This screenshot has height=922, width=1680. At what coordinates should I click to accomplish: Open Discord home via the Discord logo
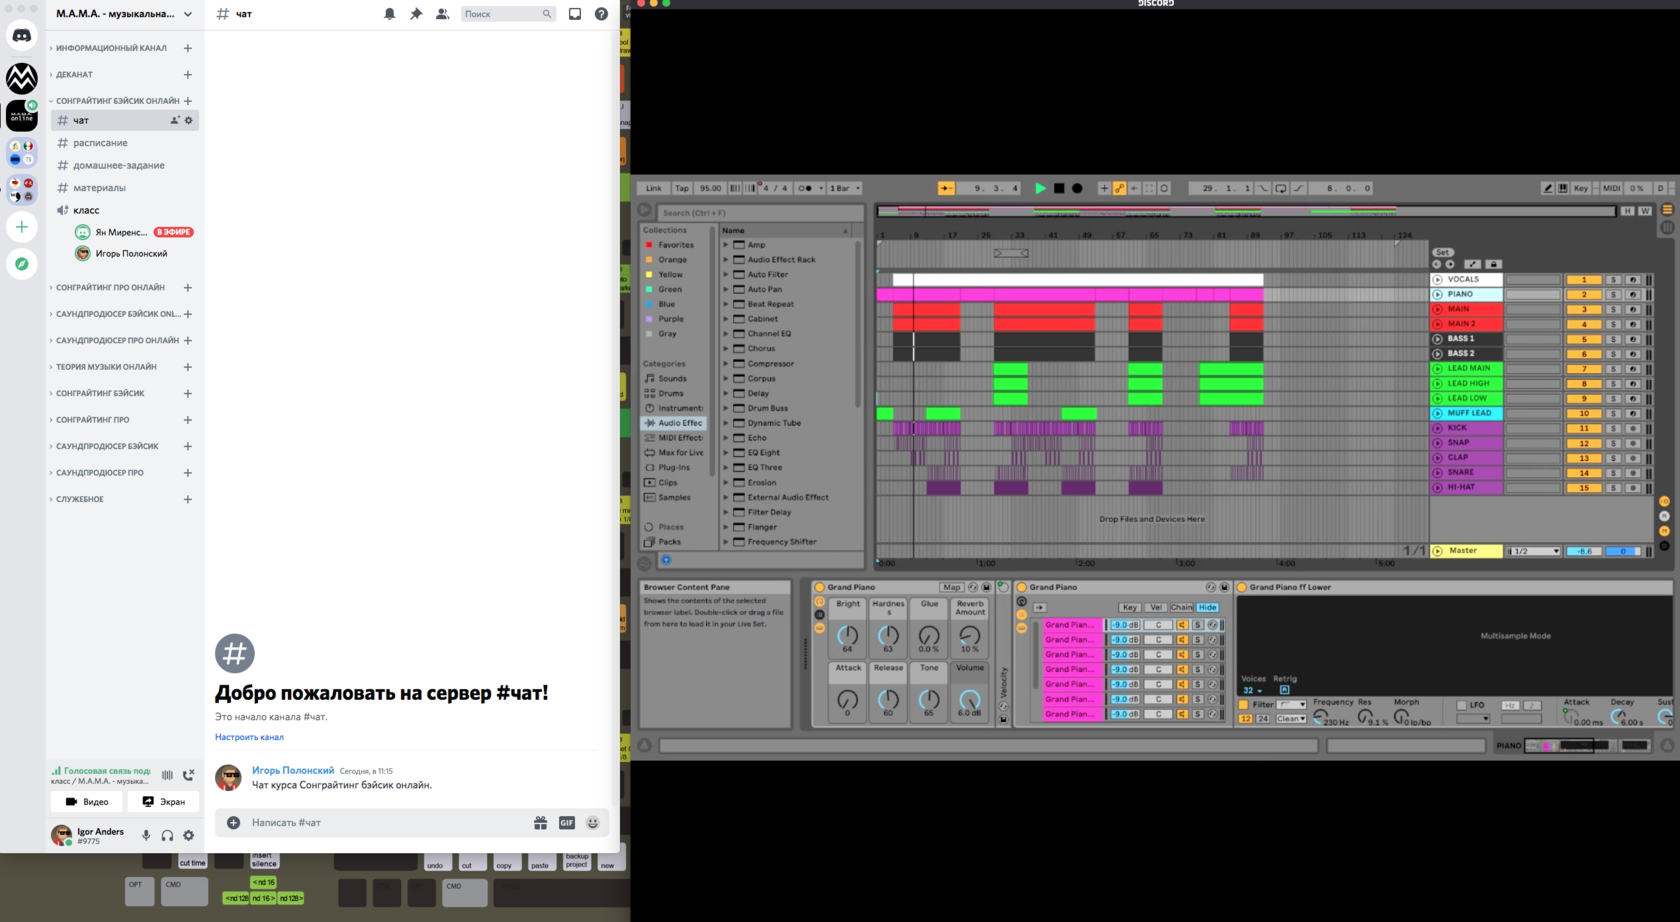click(x=22, y=35)
